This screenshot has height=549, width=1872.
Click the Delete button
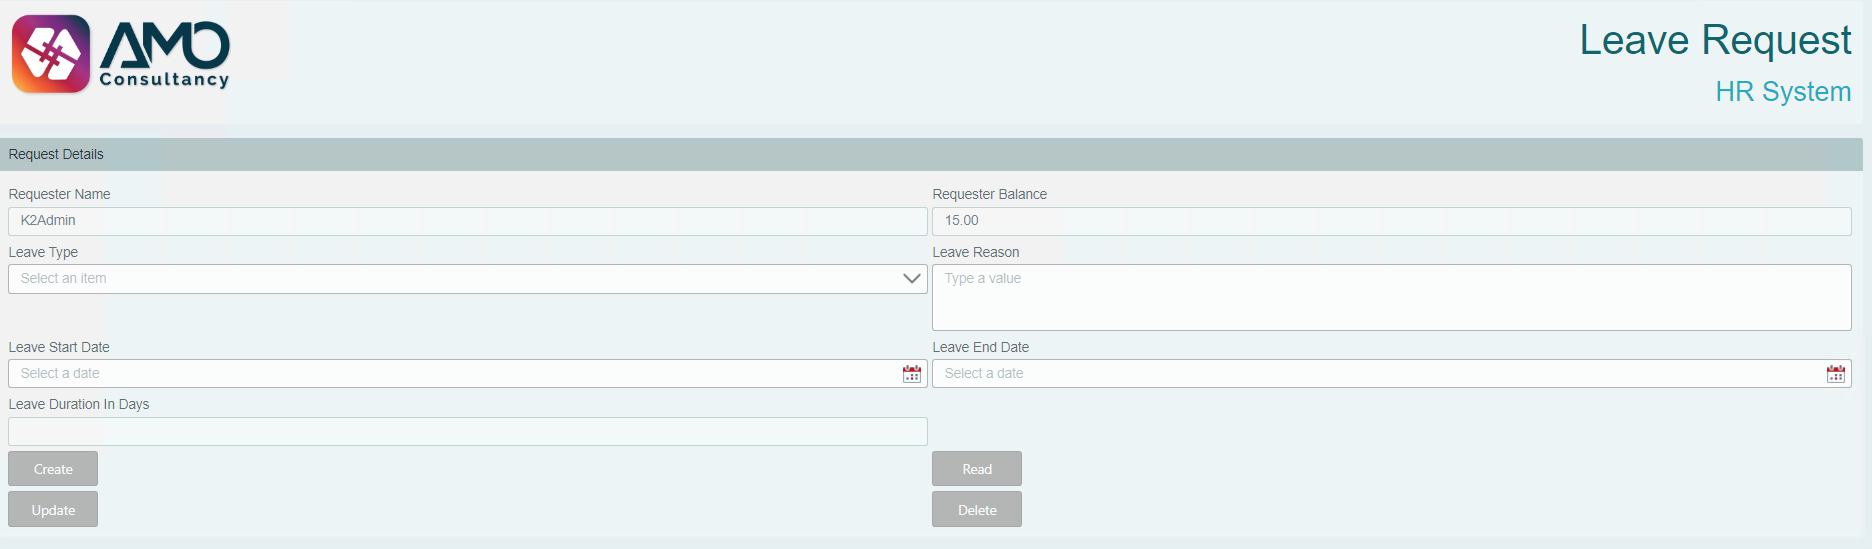[977, 510]
